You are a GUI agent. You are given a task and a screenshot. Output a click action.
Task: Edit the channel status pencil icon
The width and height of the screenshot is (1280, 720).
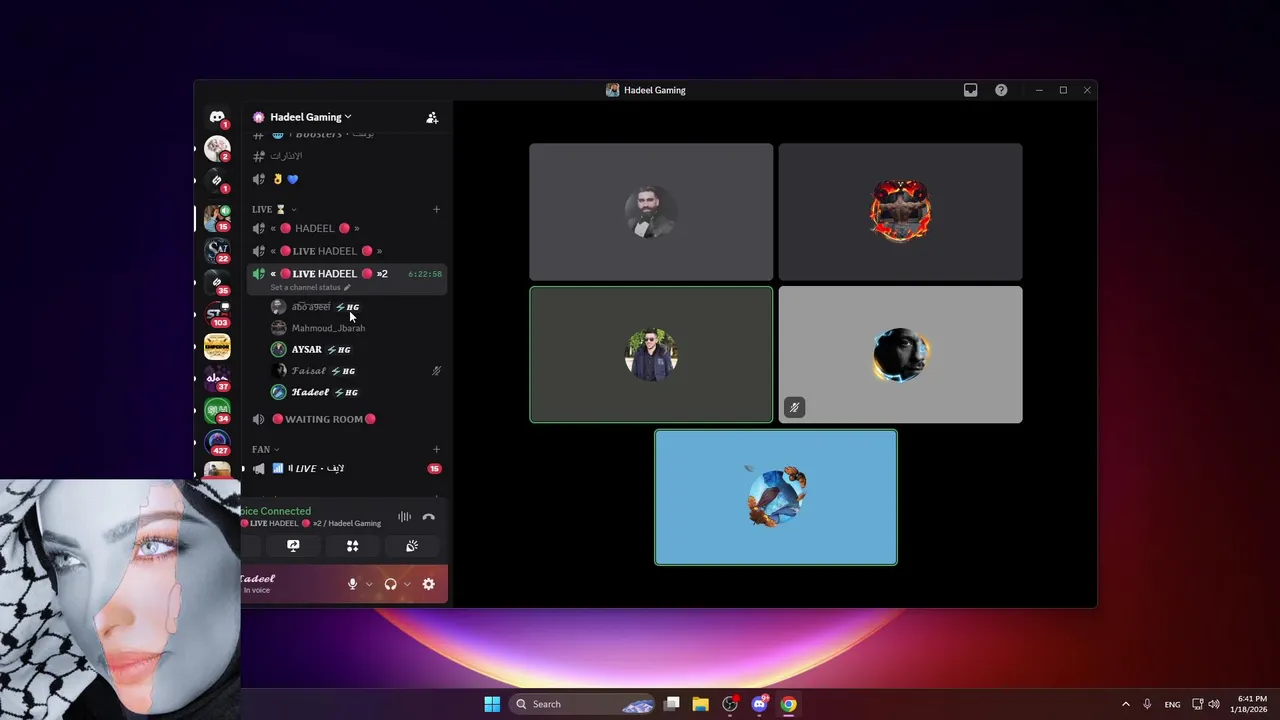pos(347,288)
